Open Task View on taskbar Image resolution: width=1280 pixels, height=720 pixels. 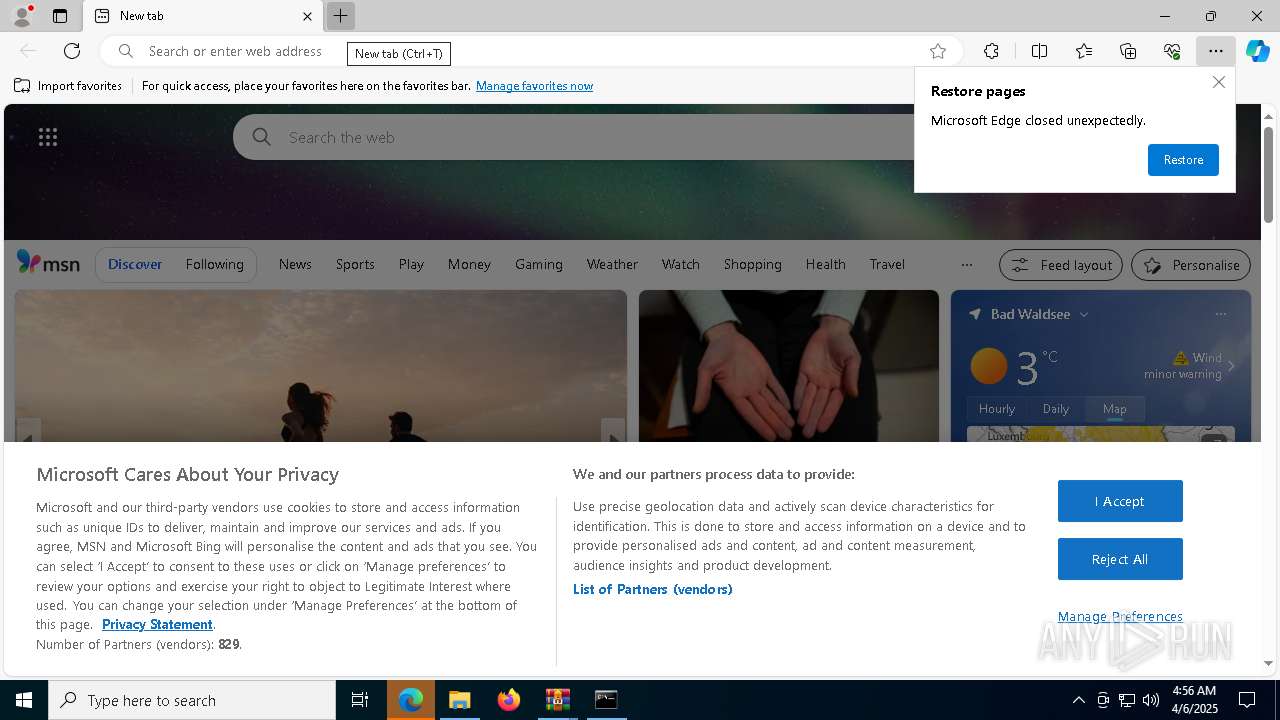pyautogui.click(x=360, y=700)
